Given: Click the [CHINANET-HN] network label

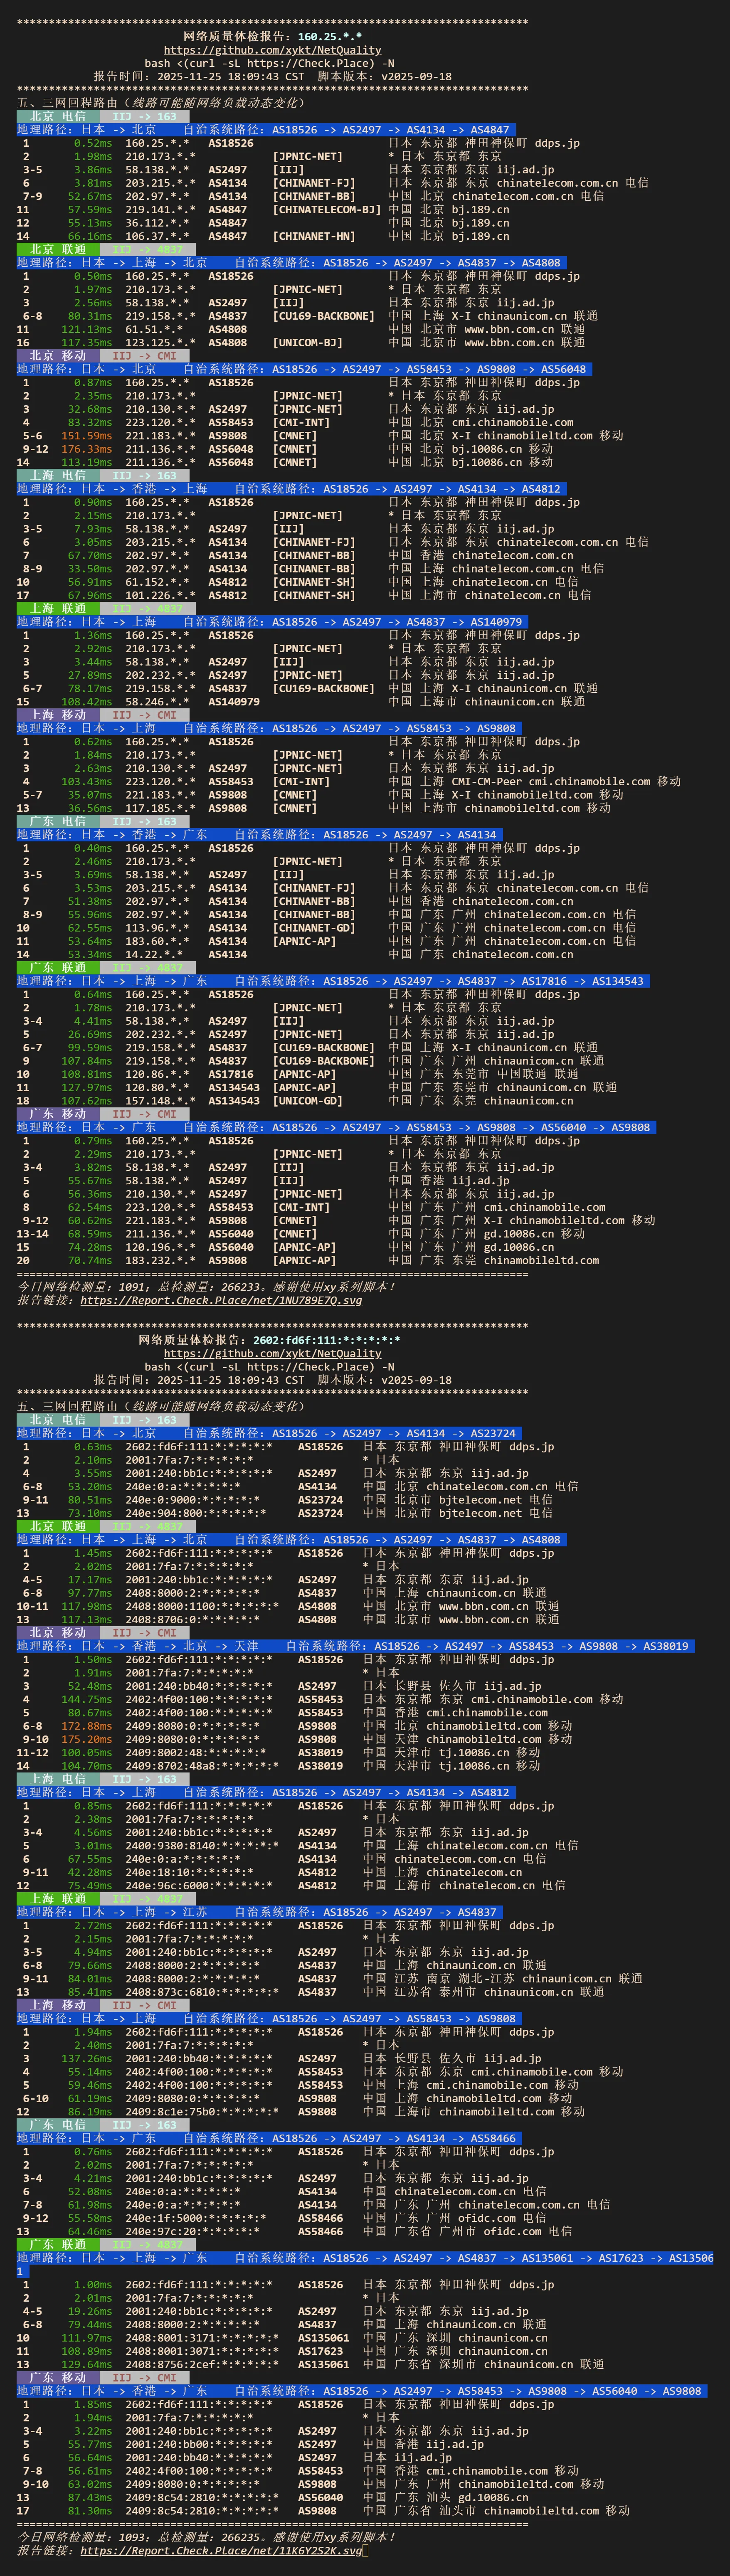Looking at the screenshot, I should 314,236.
